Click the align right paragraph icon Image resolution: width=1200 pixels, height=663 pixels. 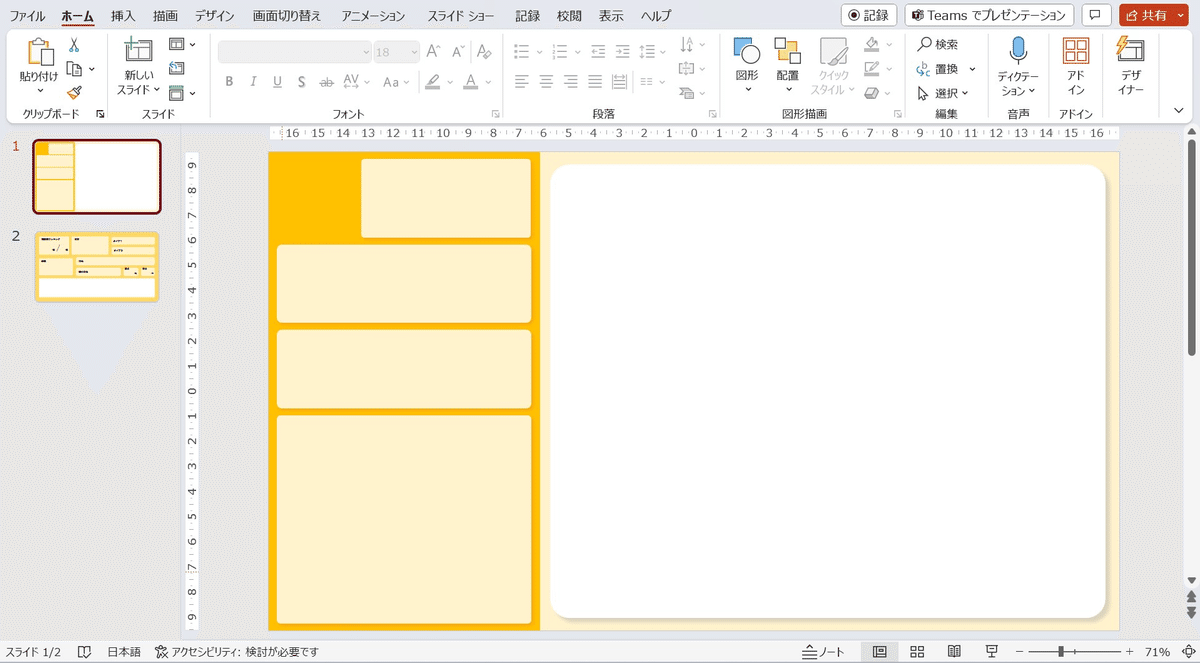(x=571, y=82)
